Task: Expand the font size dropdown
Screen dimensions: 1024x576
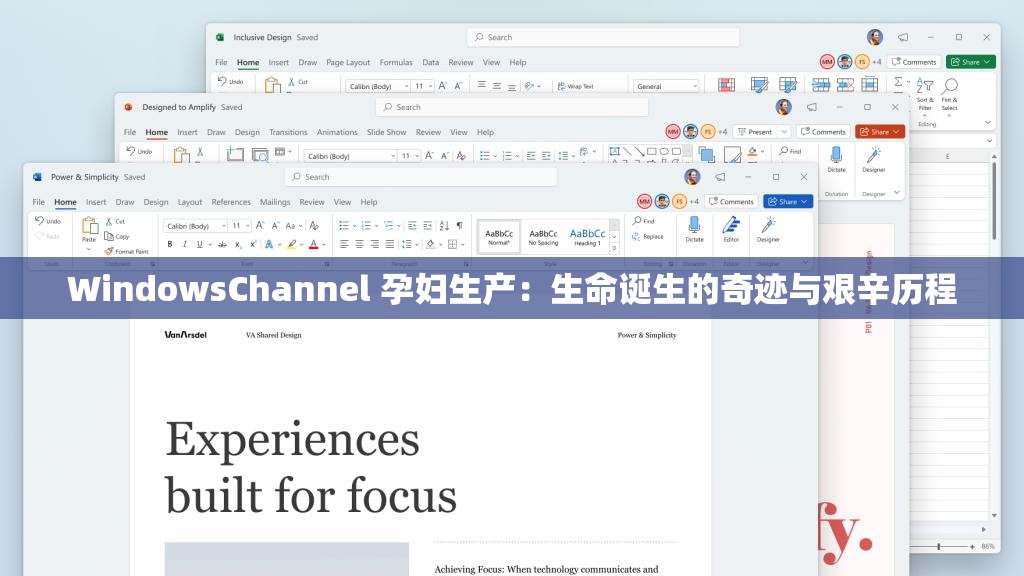Action: (247, 224)
